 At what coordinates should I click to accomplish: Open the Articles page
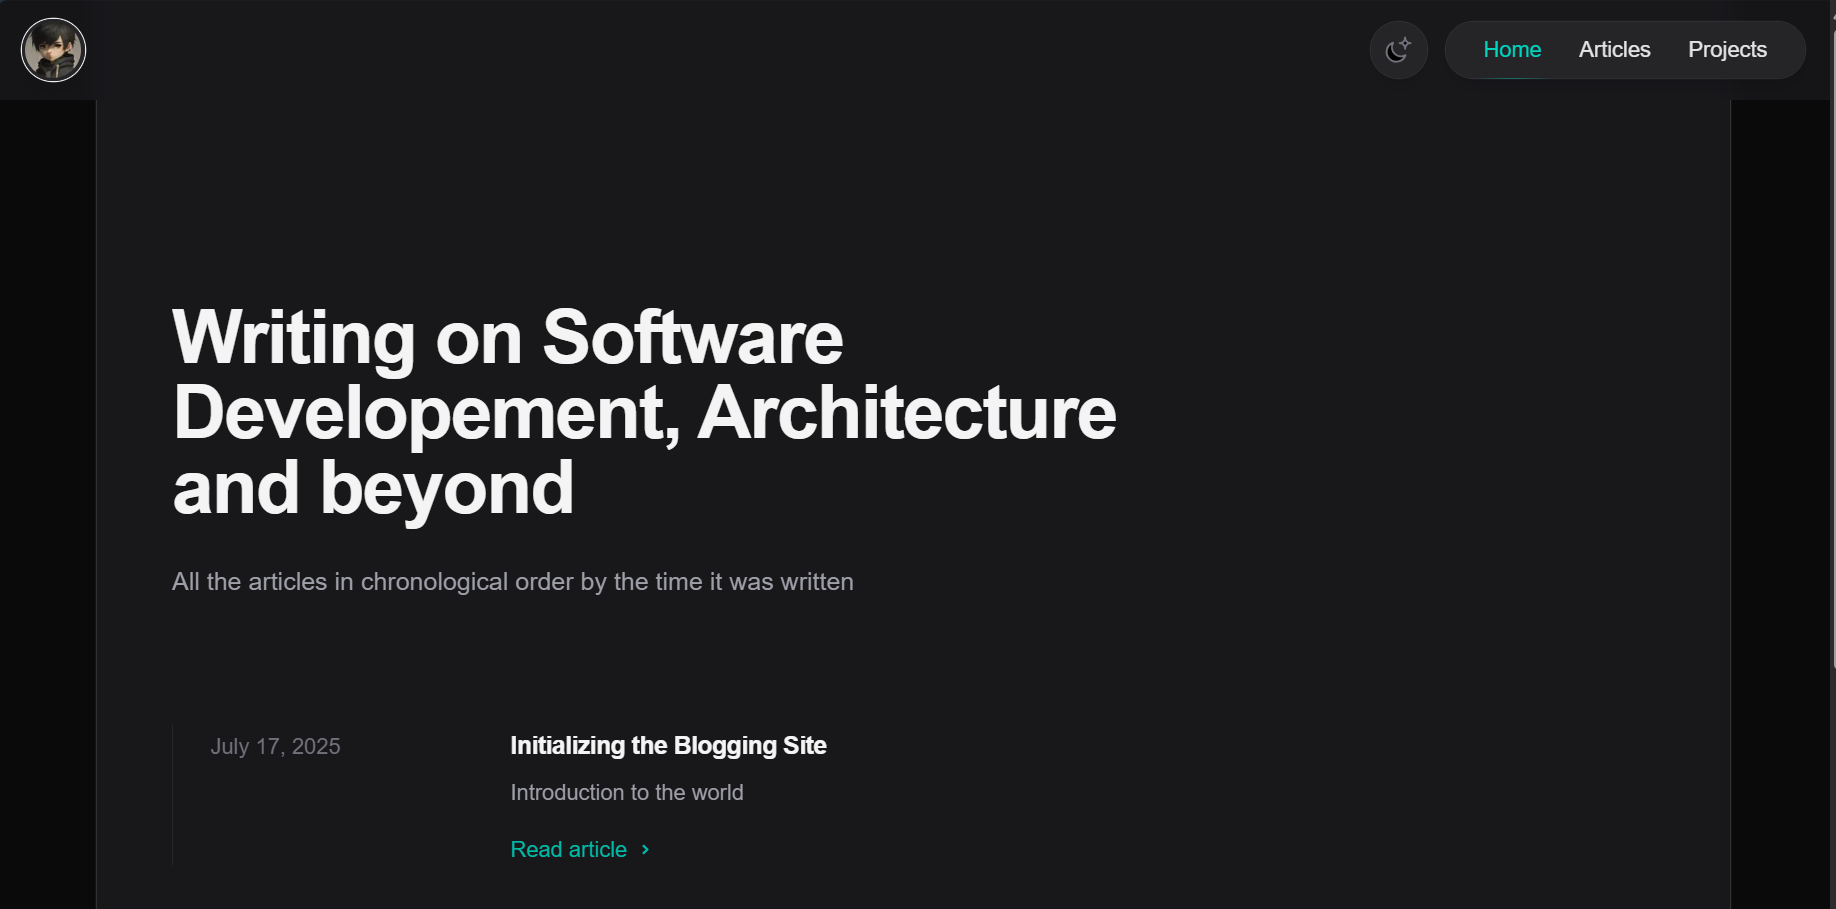click(1614, 50)
